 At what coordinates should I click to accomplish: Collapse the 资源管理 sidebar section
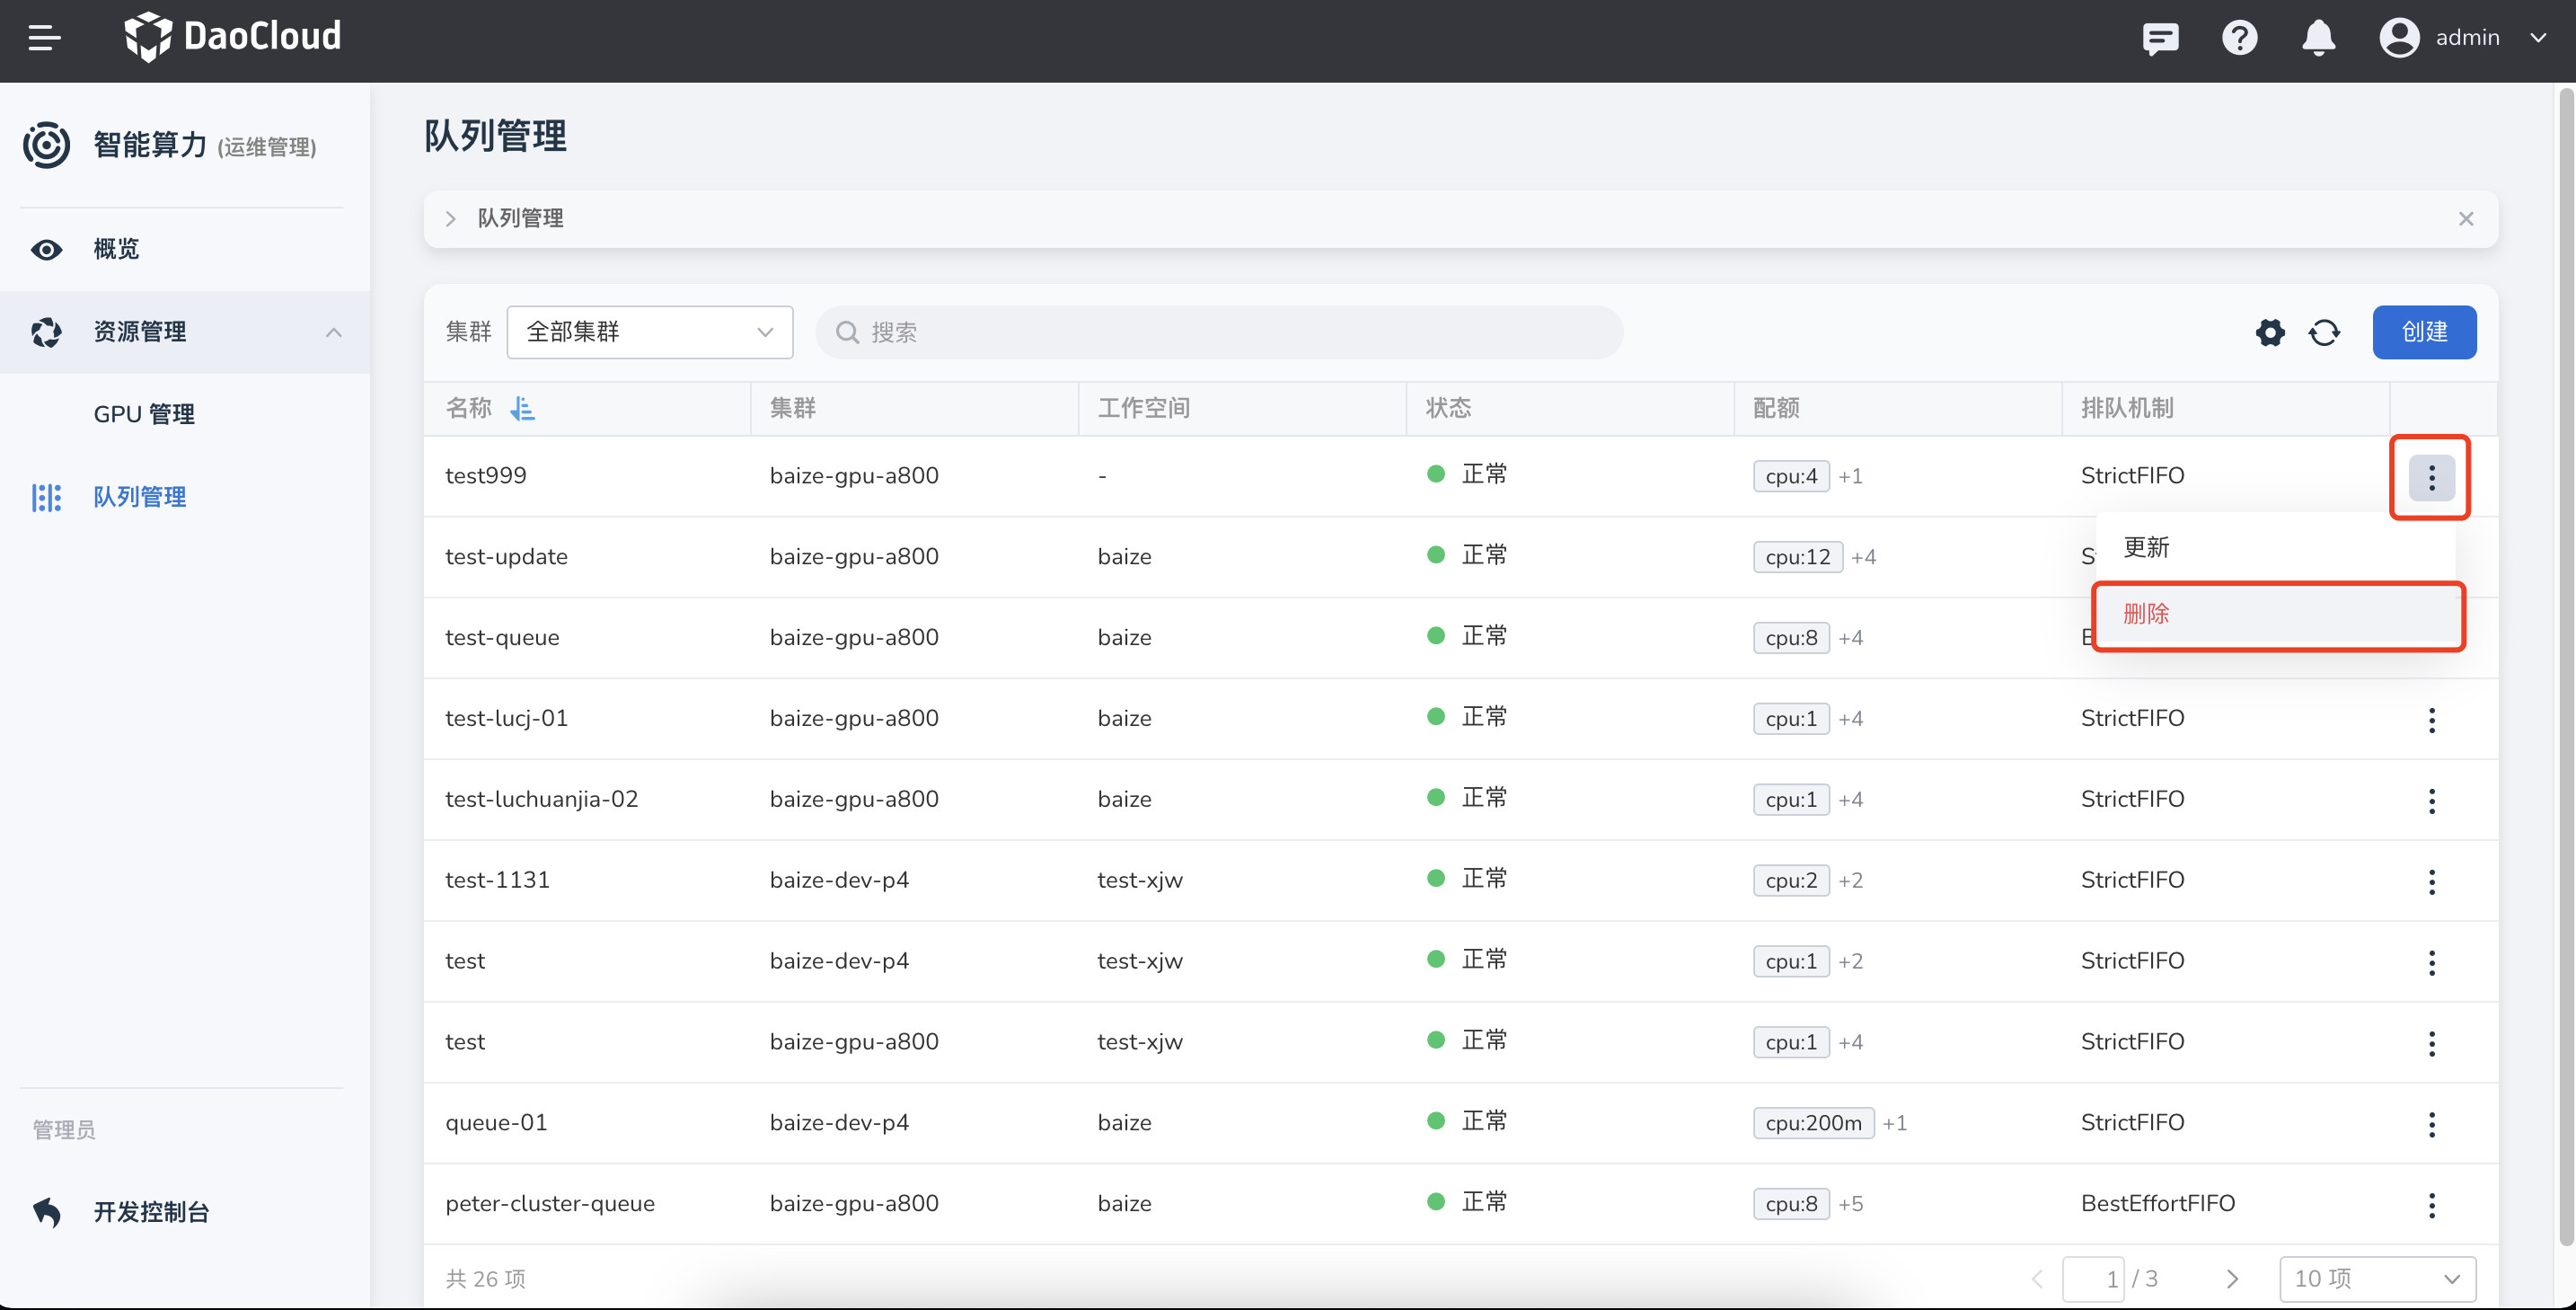click(334, 332)
